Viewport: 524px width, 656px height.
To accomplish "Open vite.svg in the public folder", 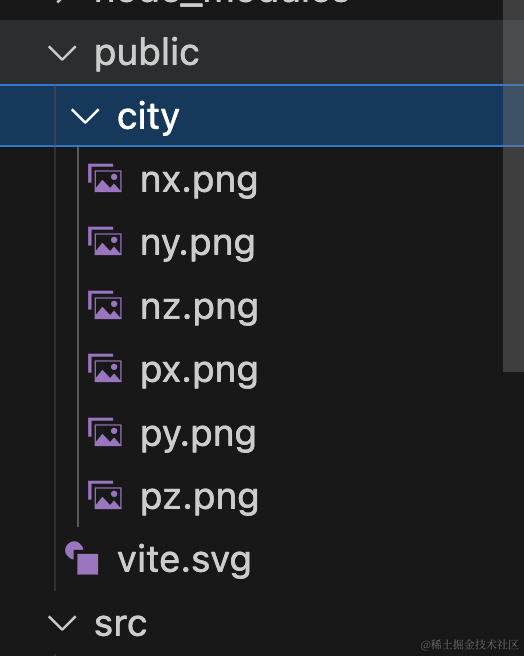I will (184, 561).
